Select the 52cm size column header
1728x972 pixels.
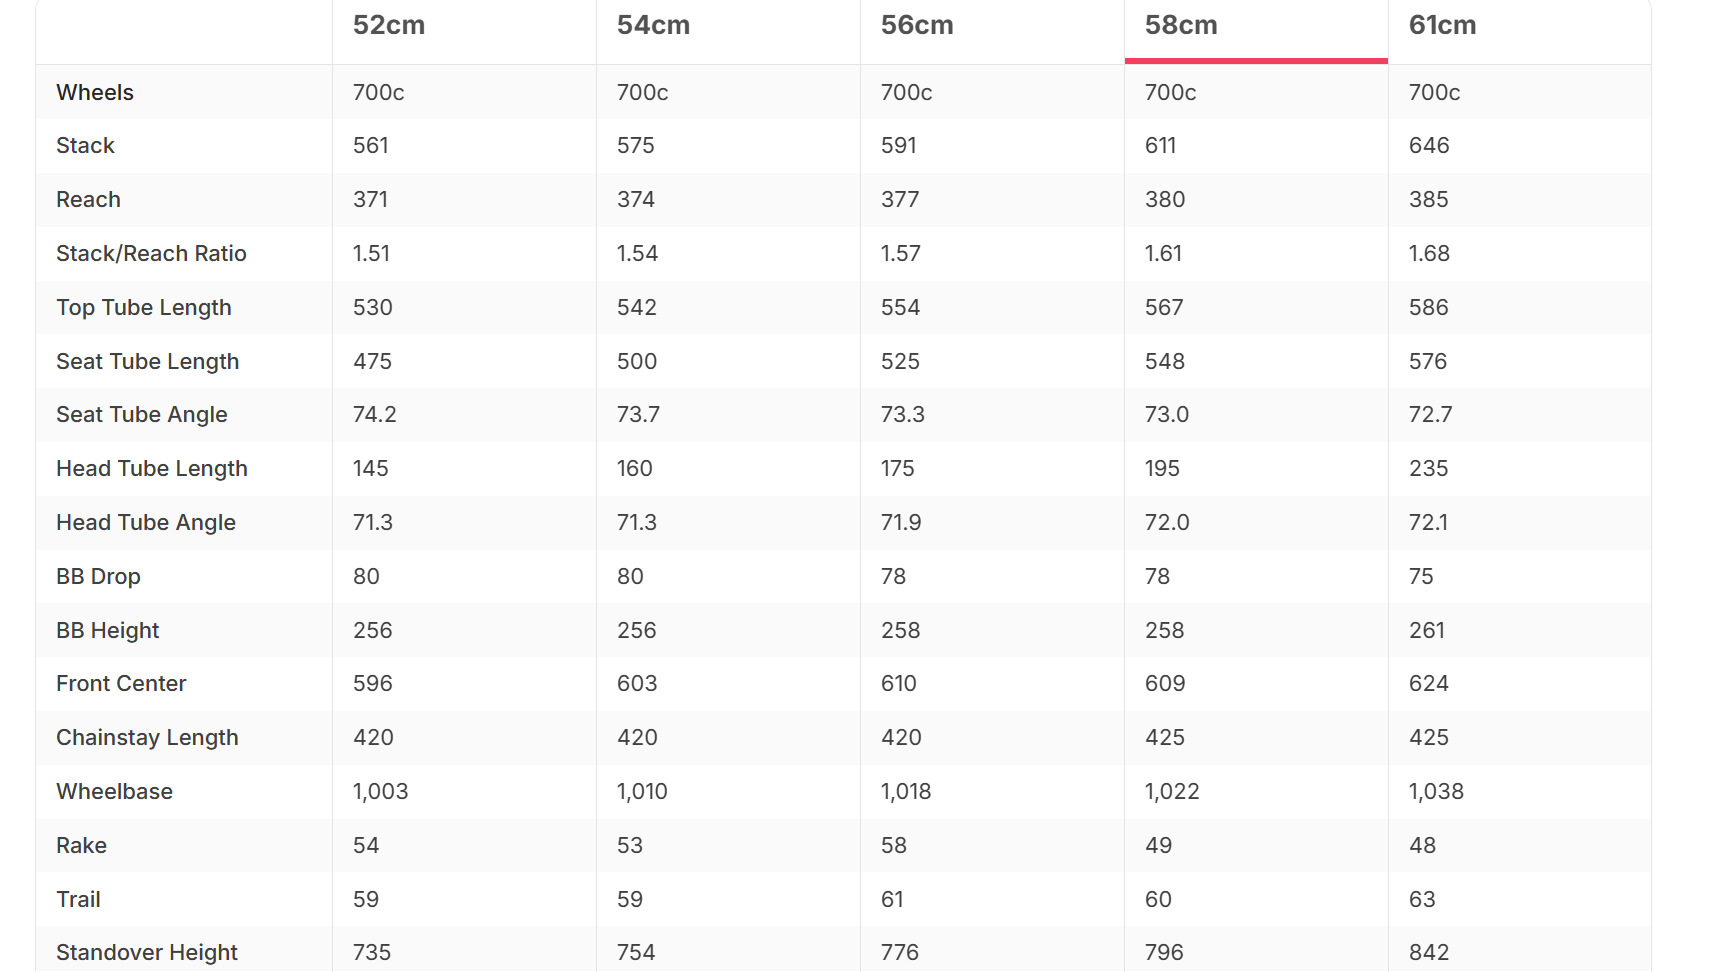(389, 25)
